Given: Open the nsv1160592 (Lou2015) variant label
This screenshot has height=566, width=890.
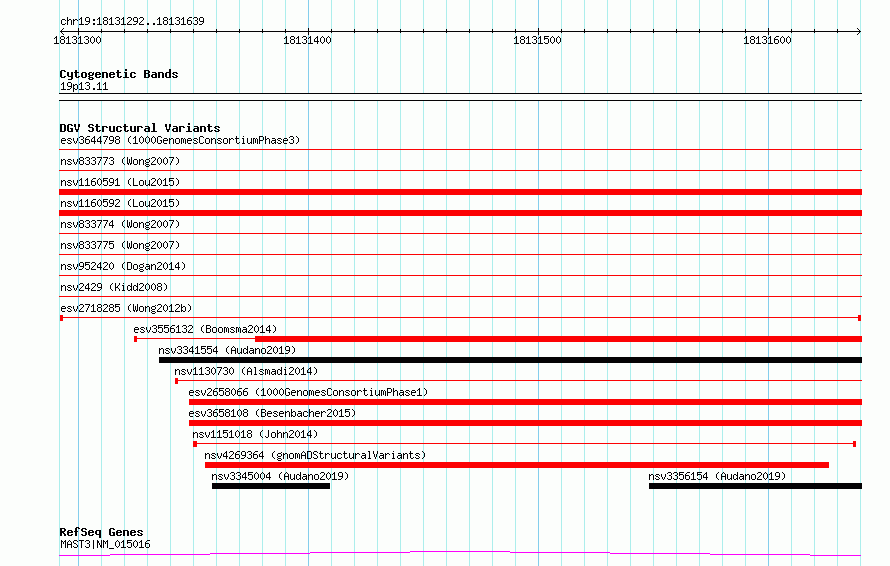Looking at the screenshot, I should point(120,203).
